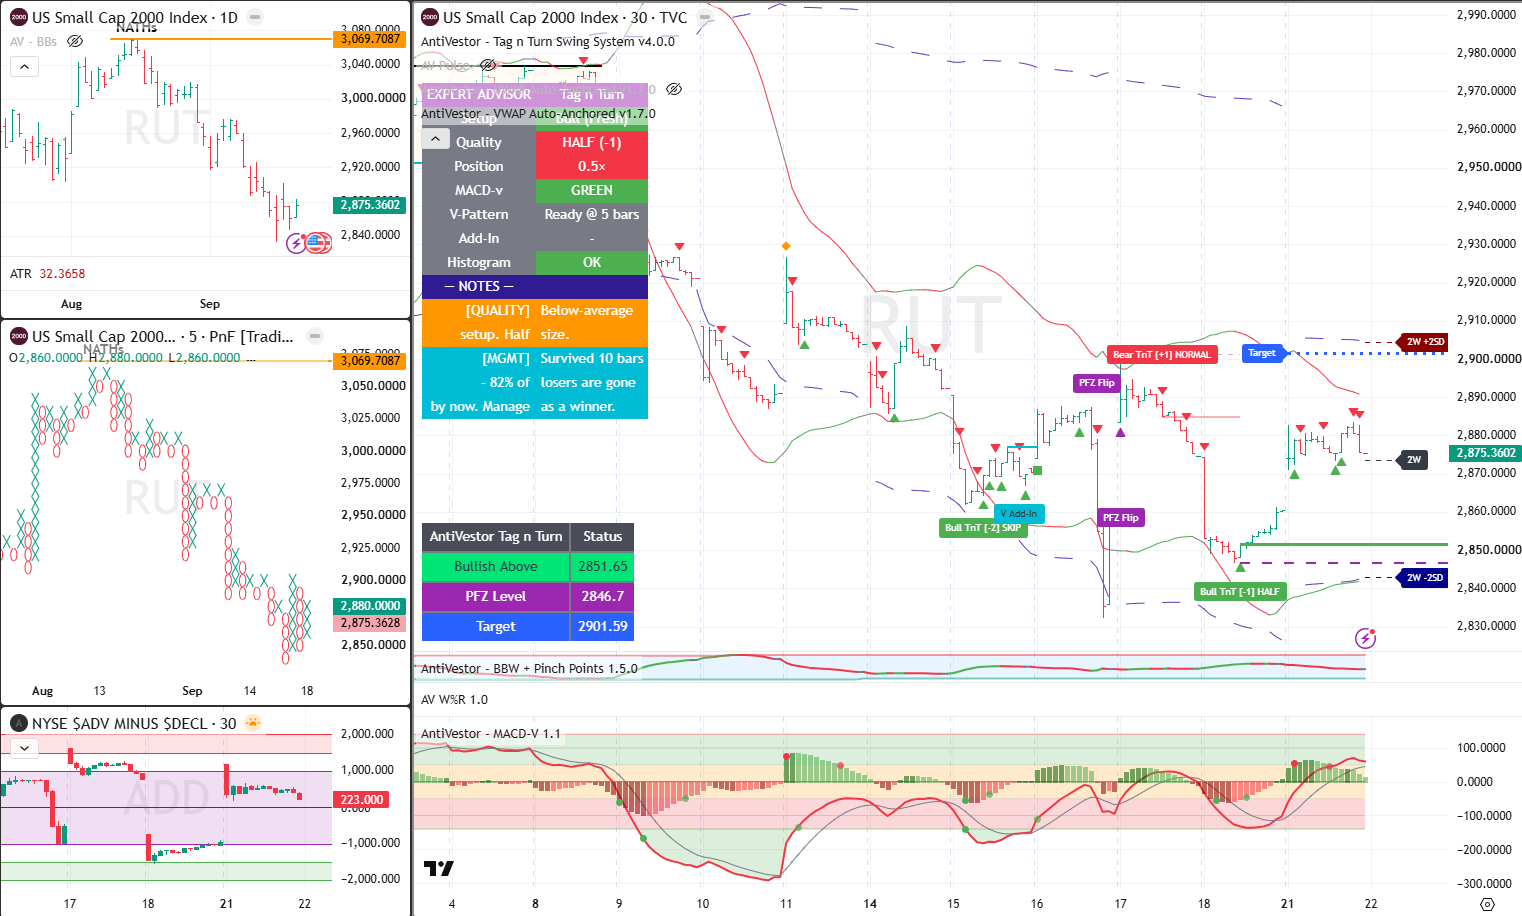1522x916 pixels.
Task: Open the US flag economic events icon on the 1D chart
Action: (317, 243)
